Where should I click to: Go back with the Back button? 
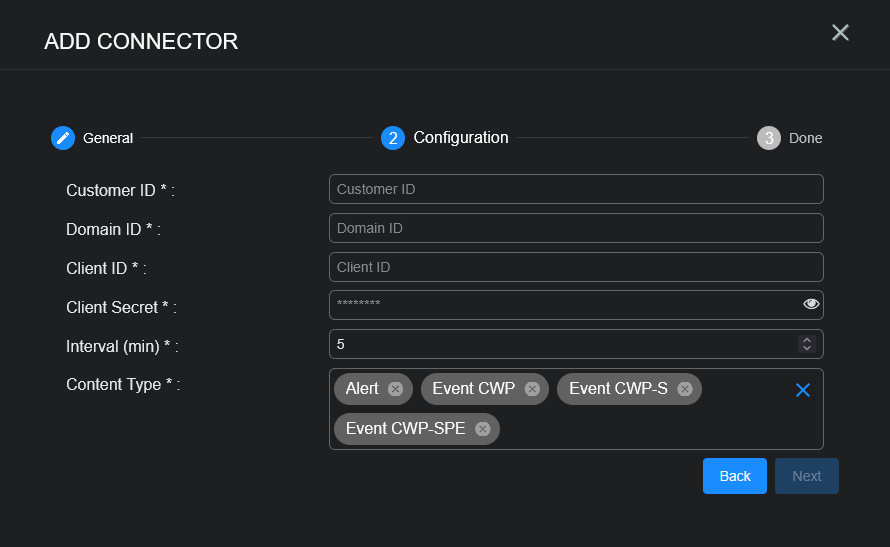[x=734, y=476]
